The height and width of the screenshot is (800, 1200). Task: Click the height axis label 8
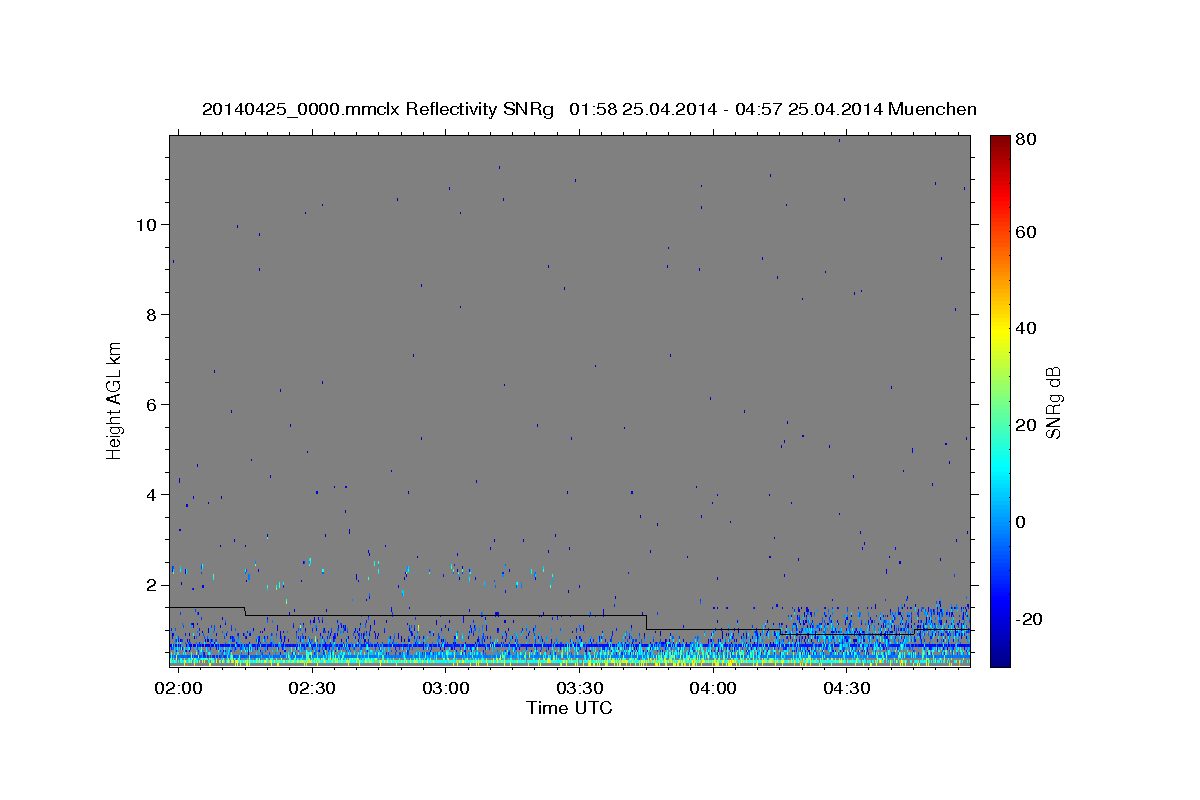click(x=149, y=314)
